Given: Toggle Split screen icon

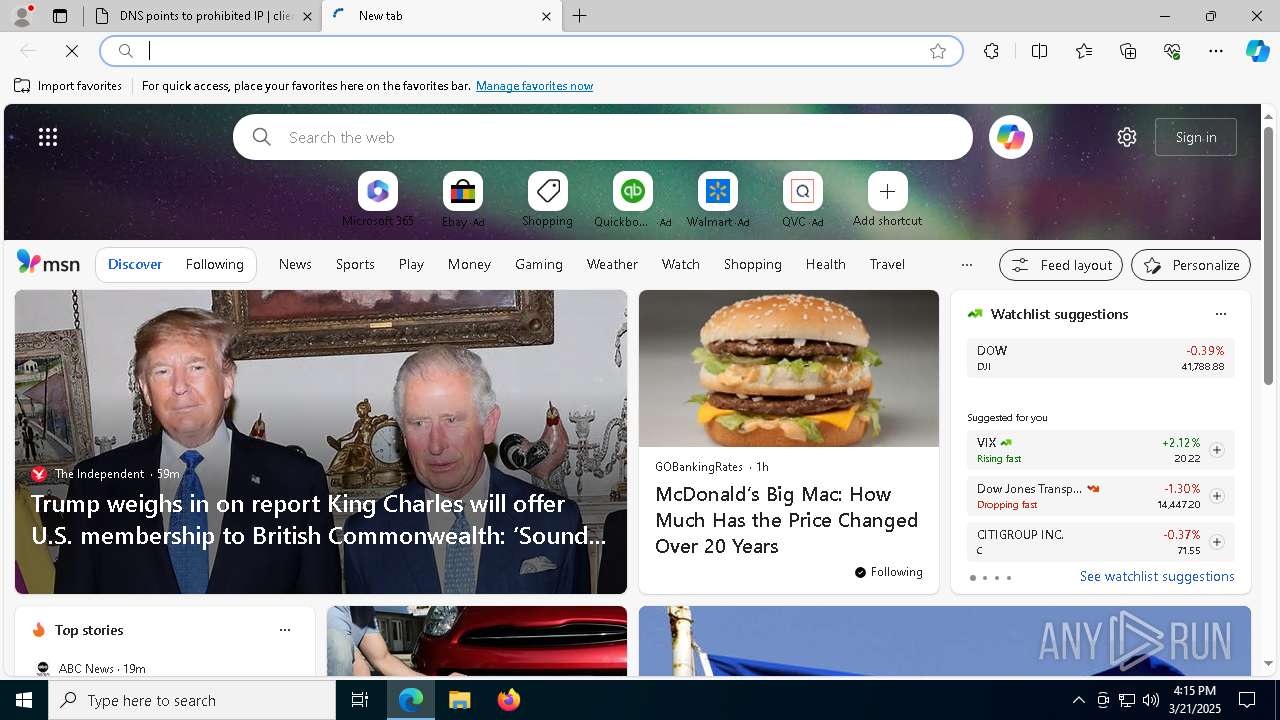Looking at the screenshot, I should click(x=1039, y=51).
